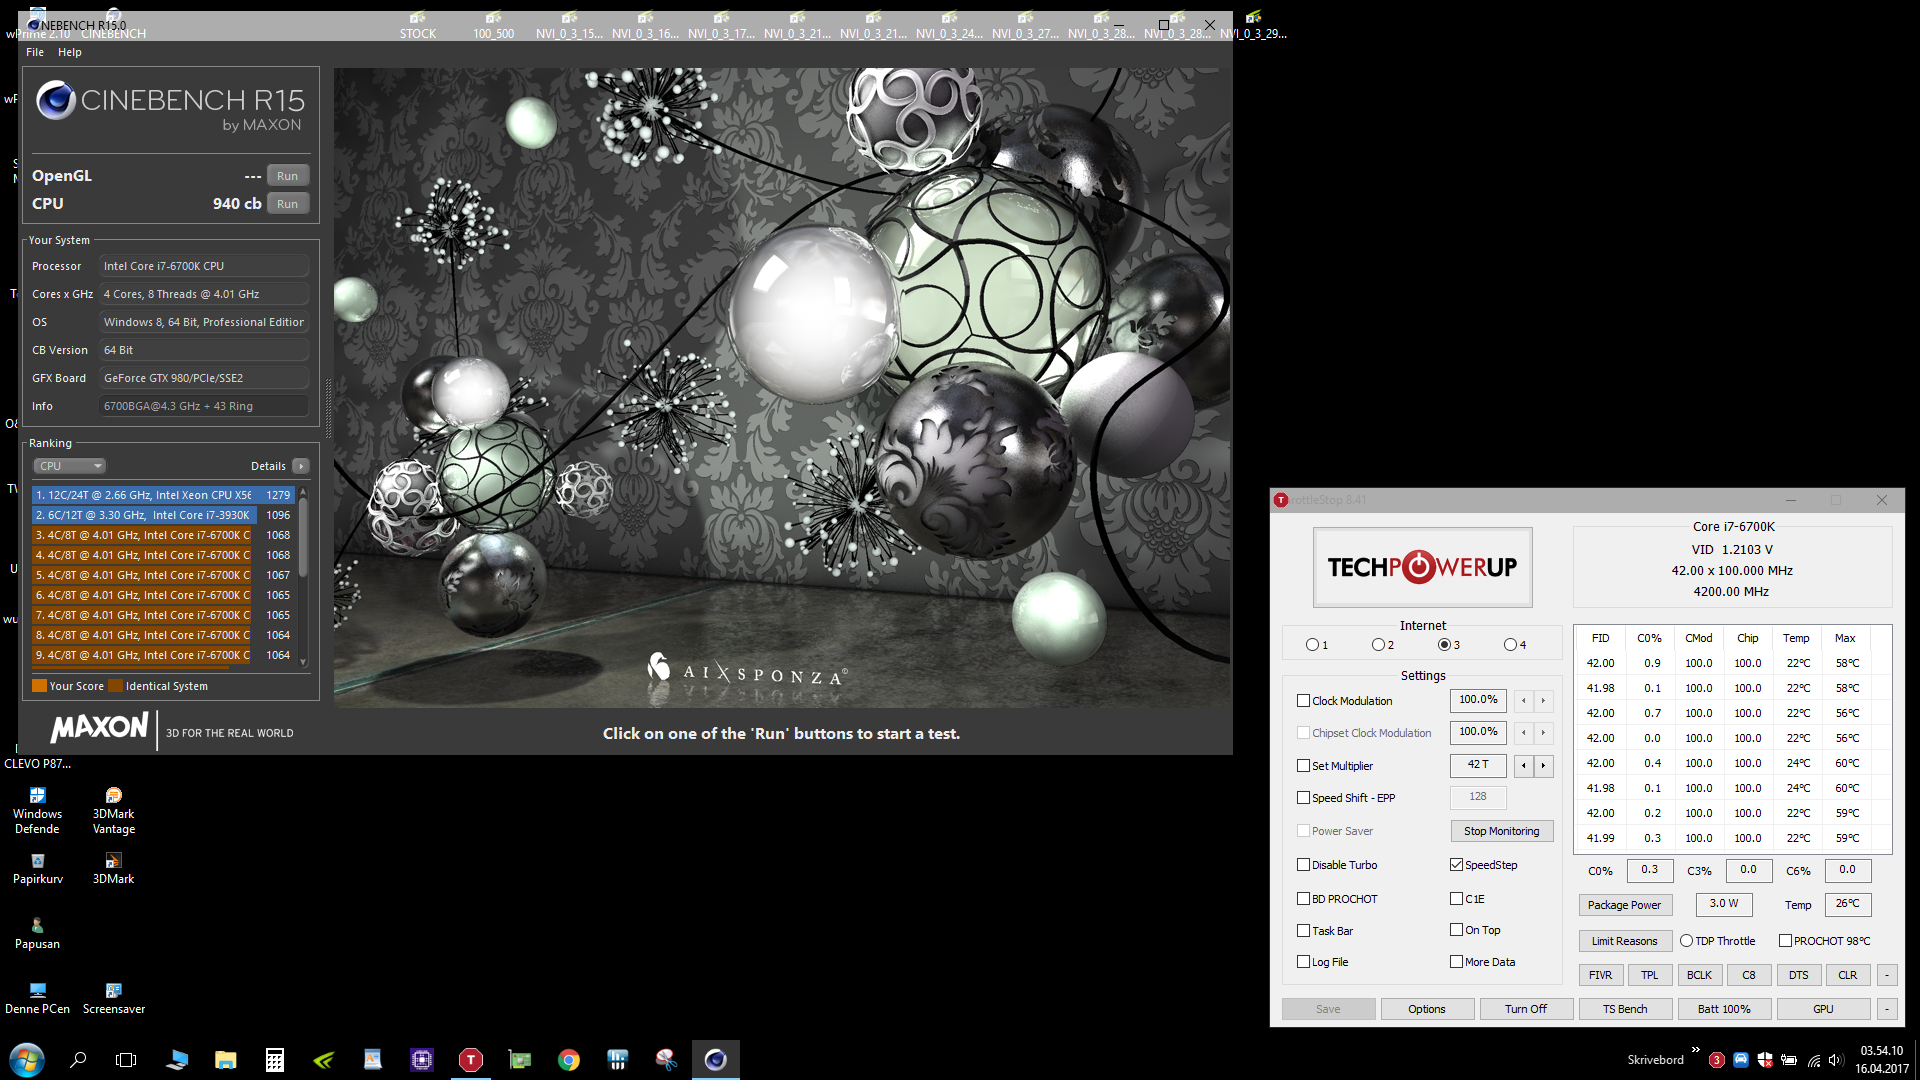Click the battery tray icon
The width and height of the screenshot is (1920, 1080).
coord(1789,1060)
